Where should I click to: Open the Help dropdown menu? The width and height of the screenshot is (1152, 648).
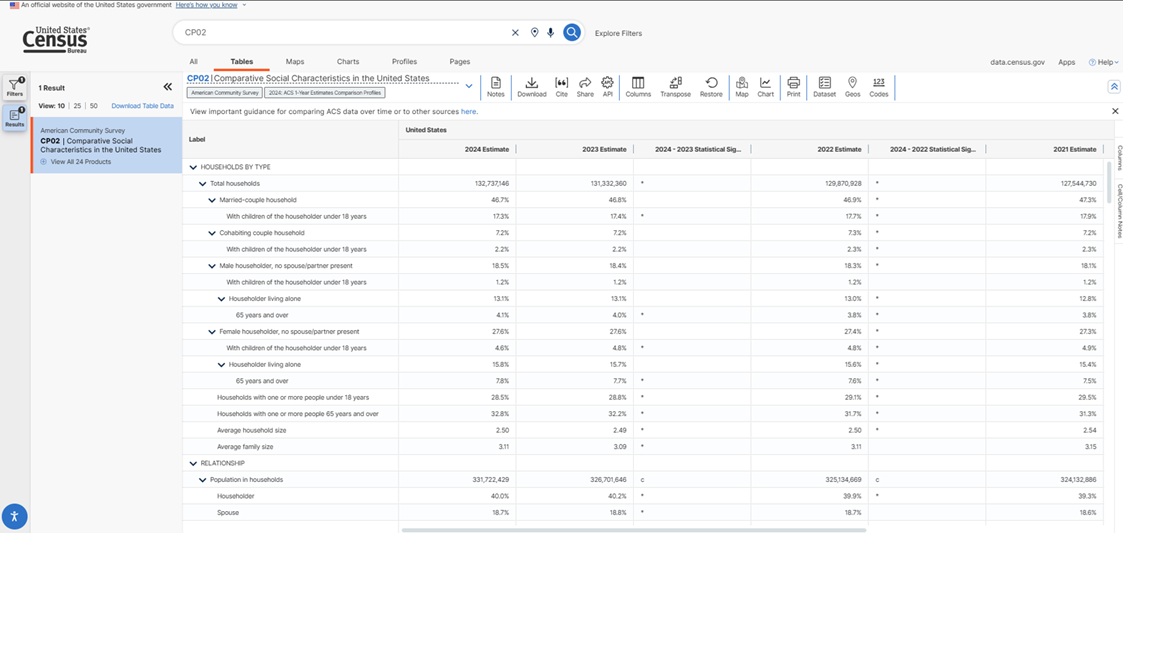(x=1104, y=62)
